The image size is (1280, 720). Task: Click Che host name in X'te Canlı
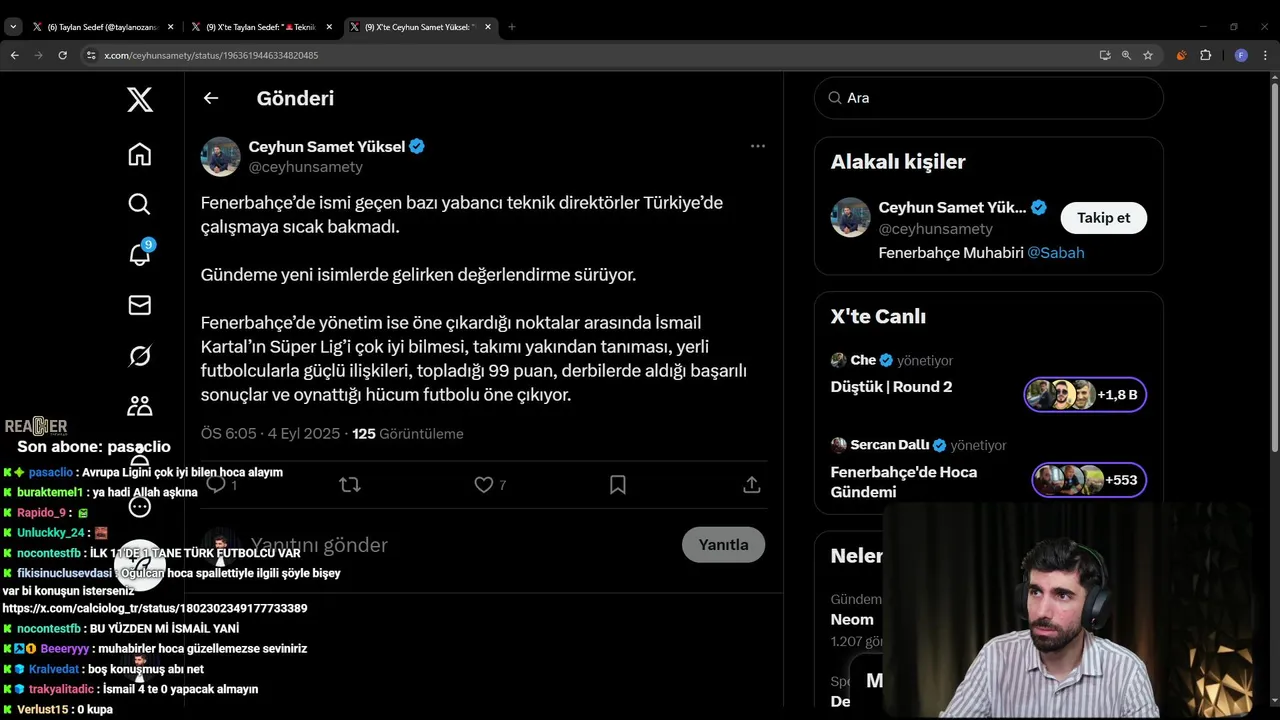click(x=863, y=360)
